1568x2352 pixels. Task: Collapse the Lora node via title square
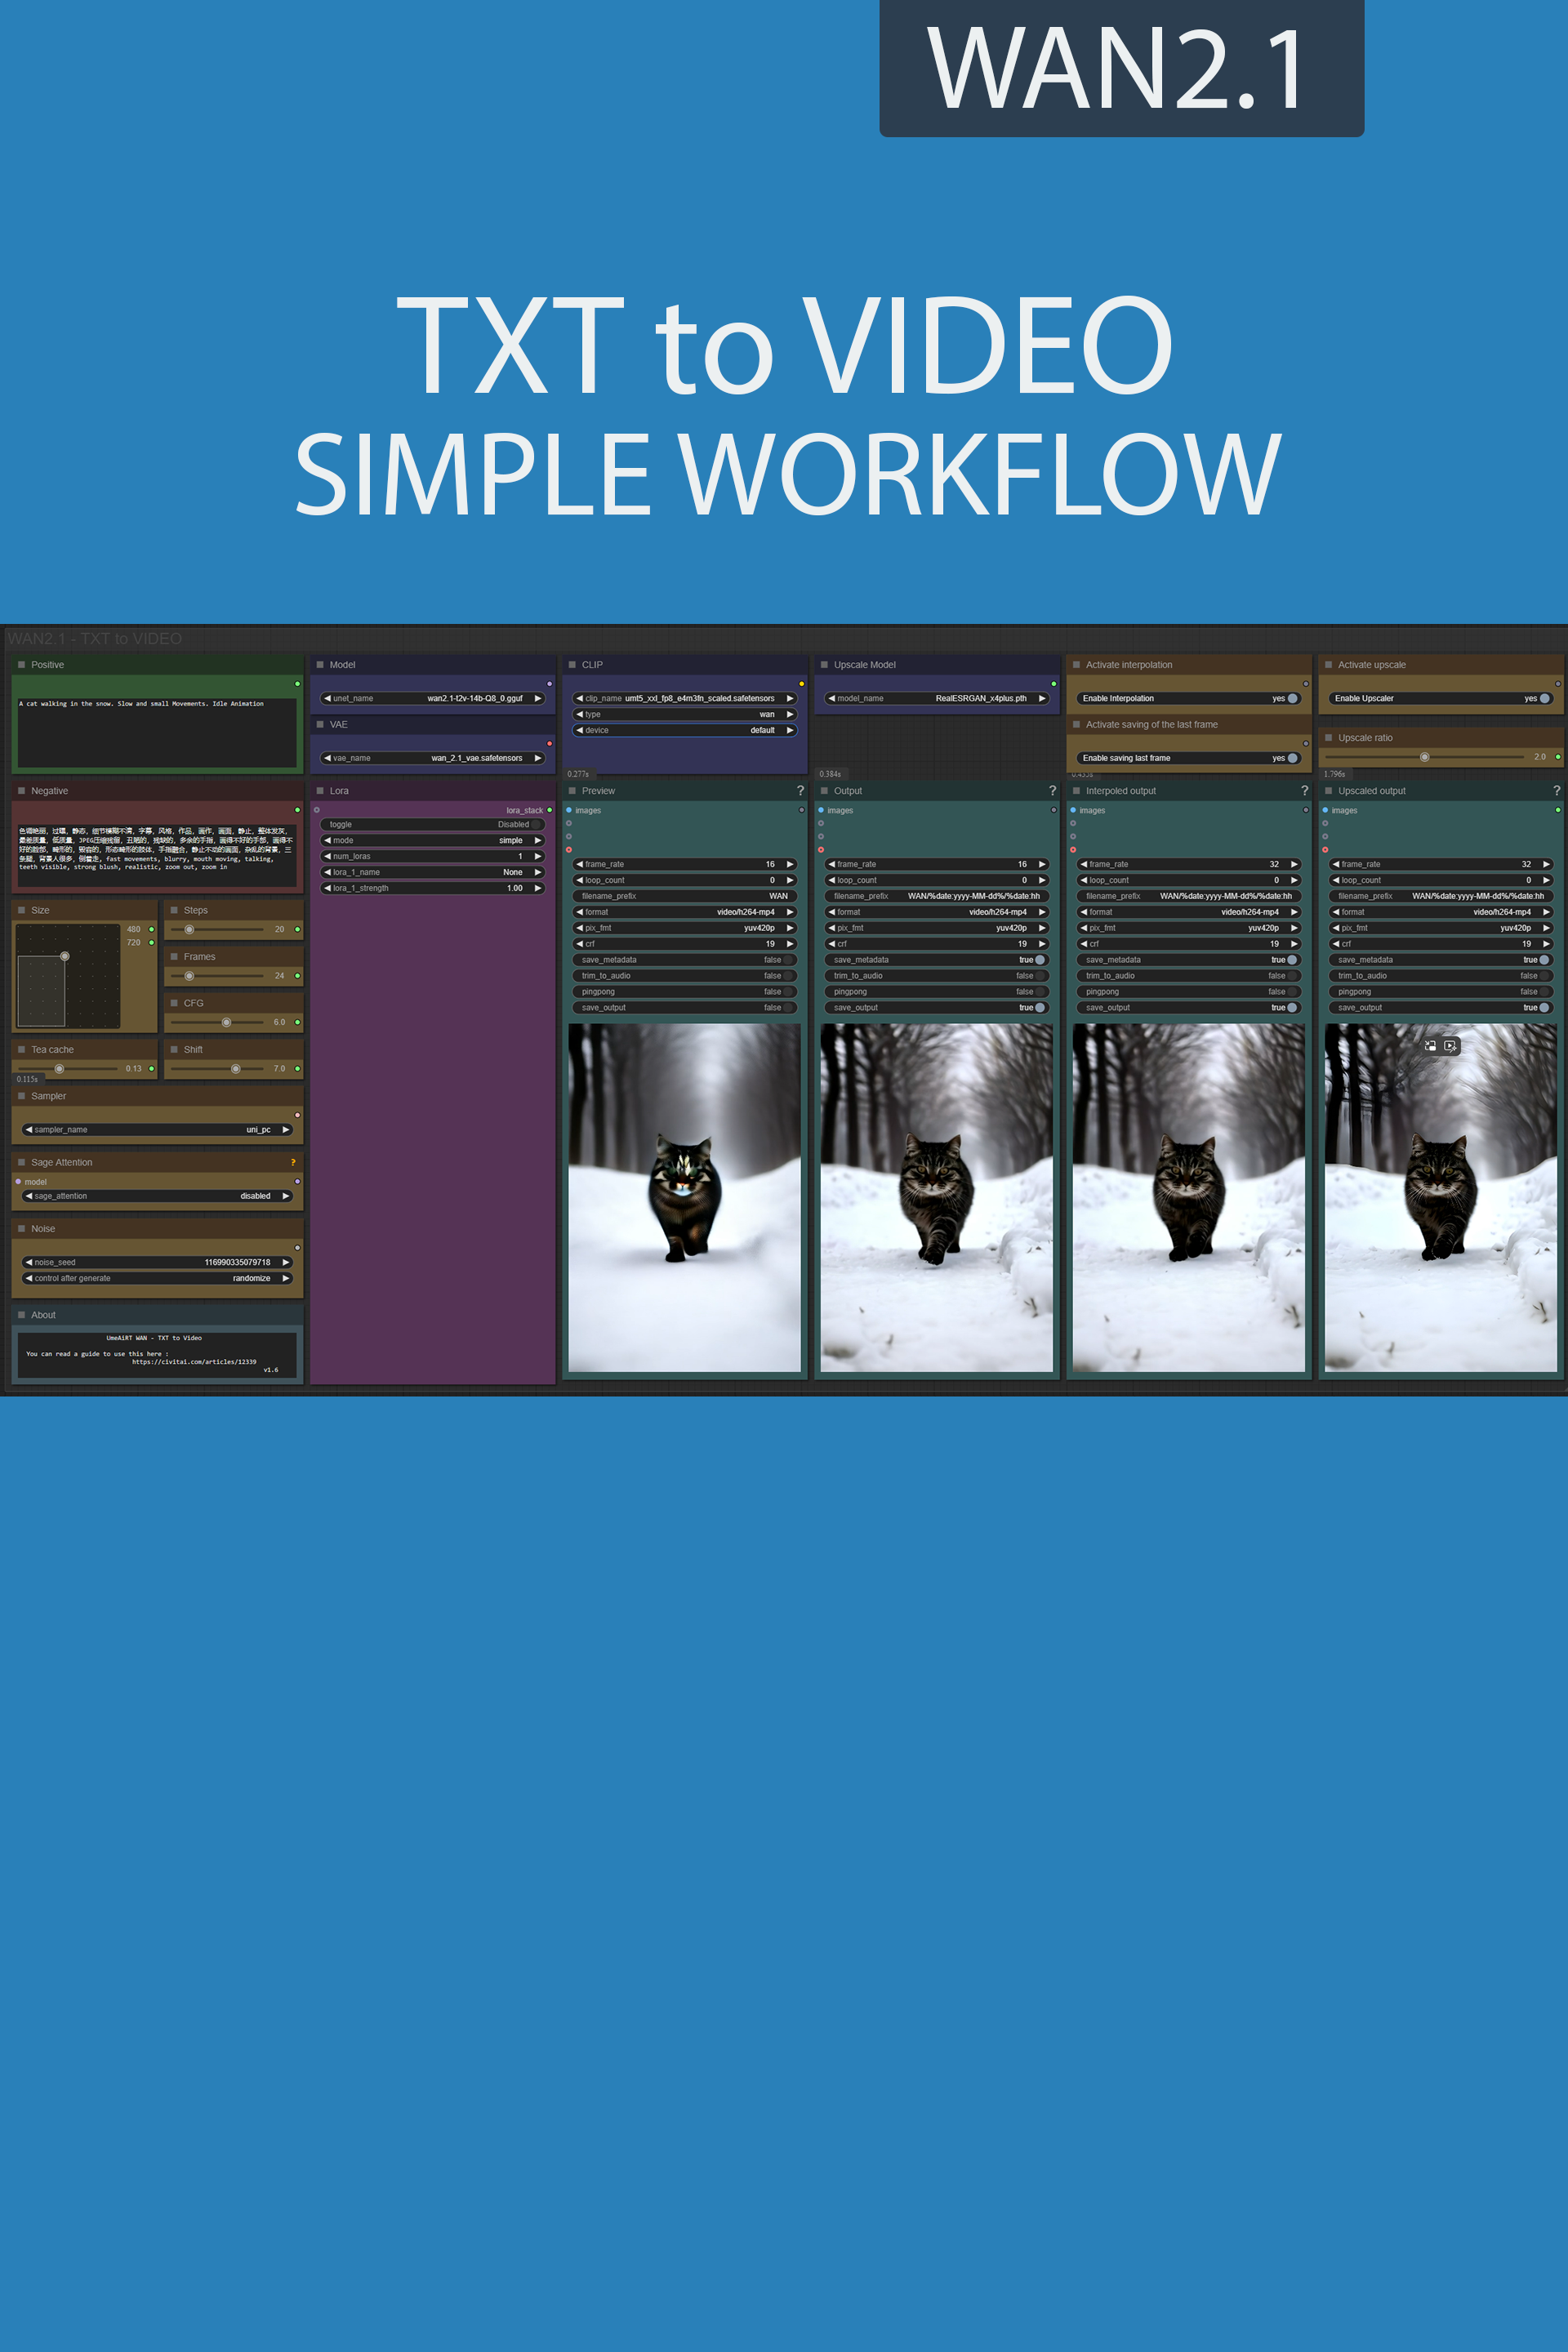tap(320, 791)
